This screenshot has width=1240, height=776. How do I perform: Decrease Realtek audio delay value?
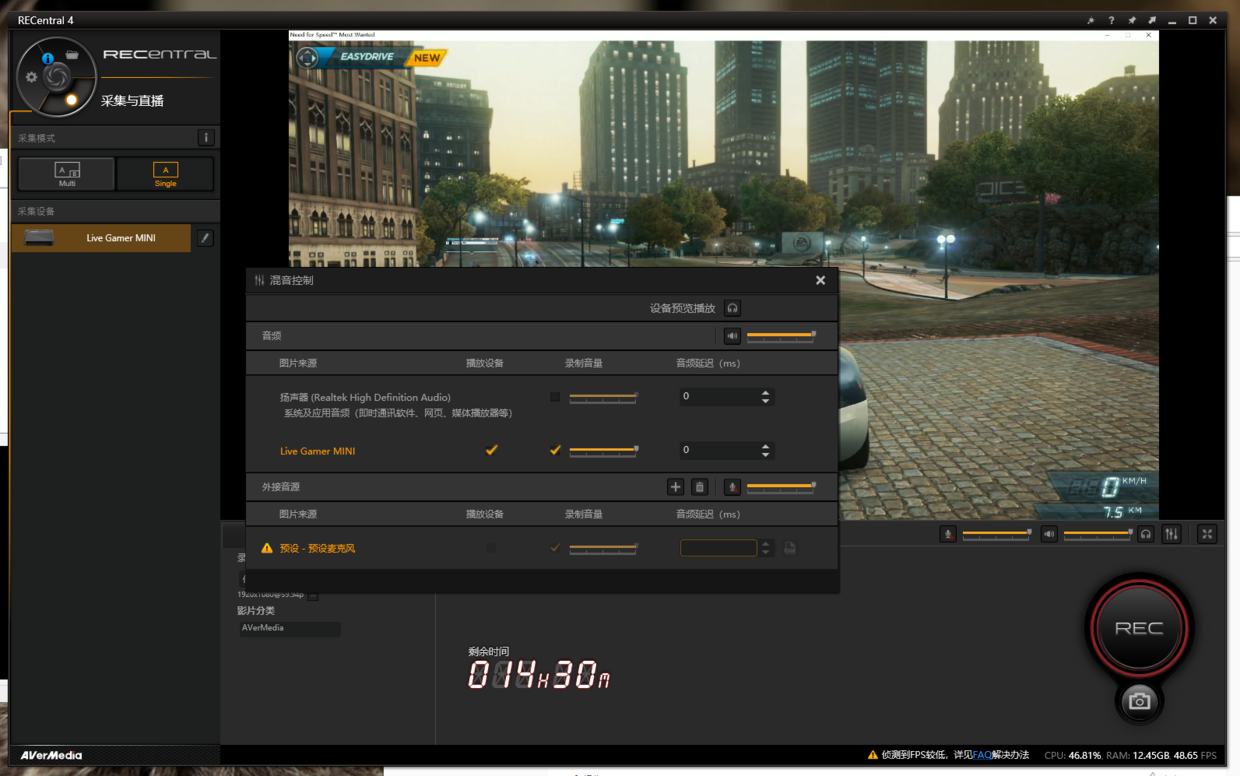pos(766,401)
